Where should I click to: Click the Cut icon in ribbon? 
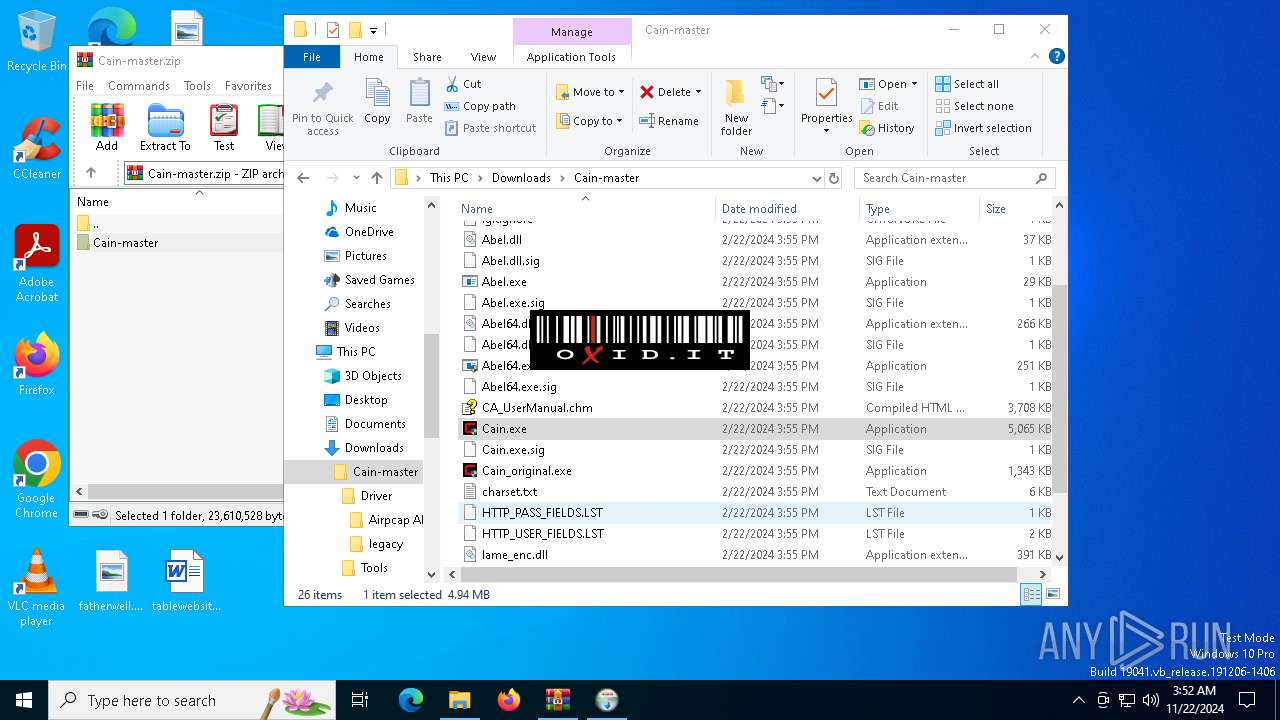[x=452, y=84]
